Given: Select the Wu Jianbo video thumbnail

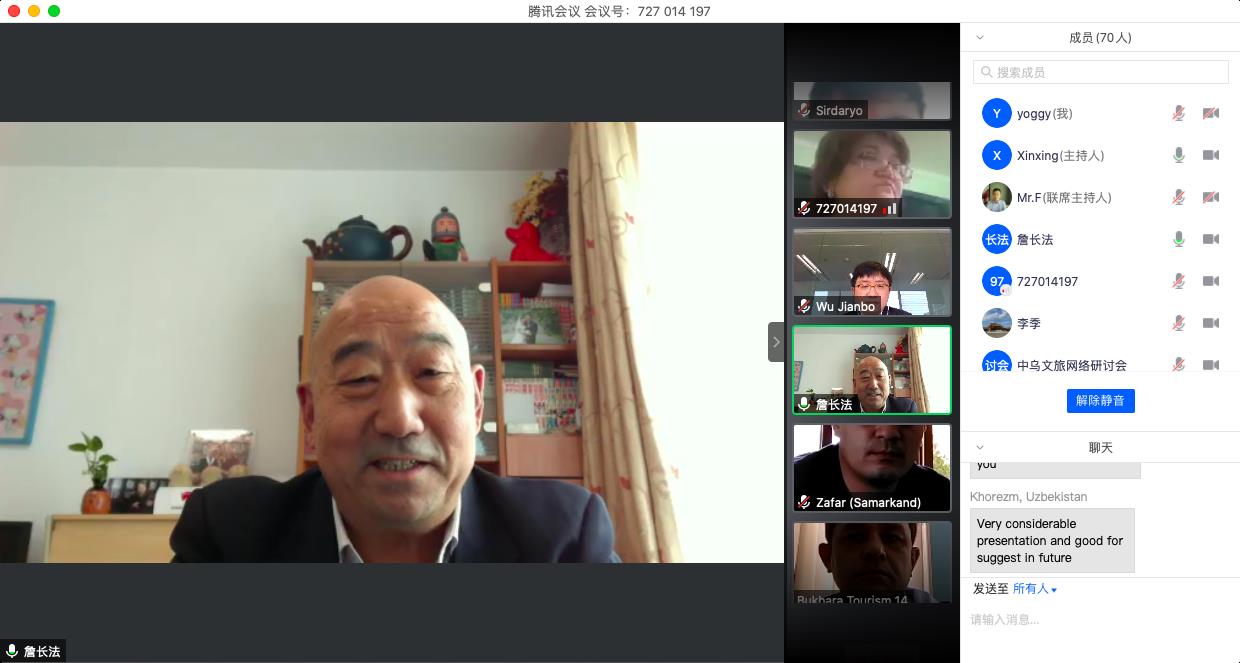Looking at the screenshot, I should tap(871, 272).
